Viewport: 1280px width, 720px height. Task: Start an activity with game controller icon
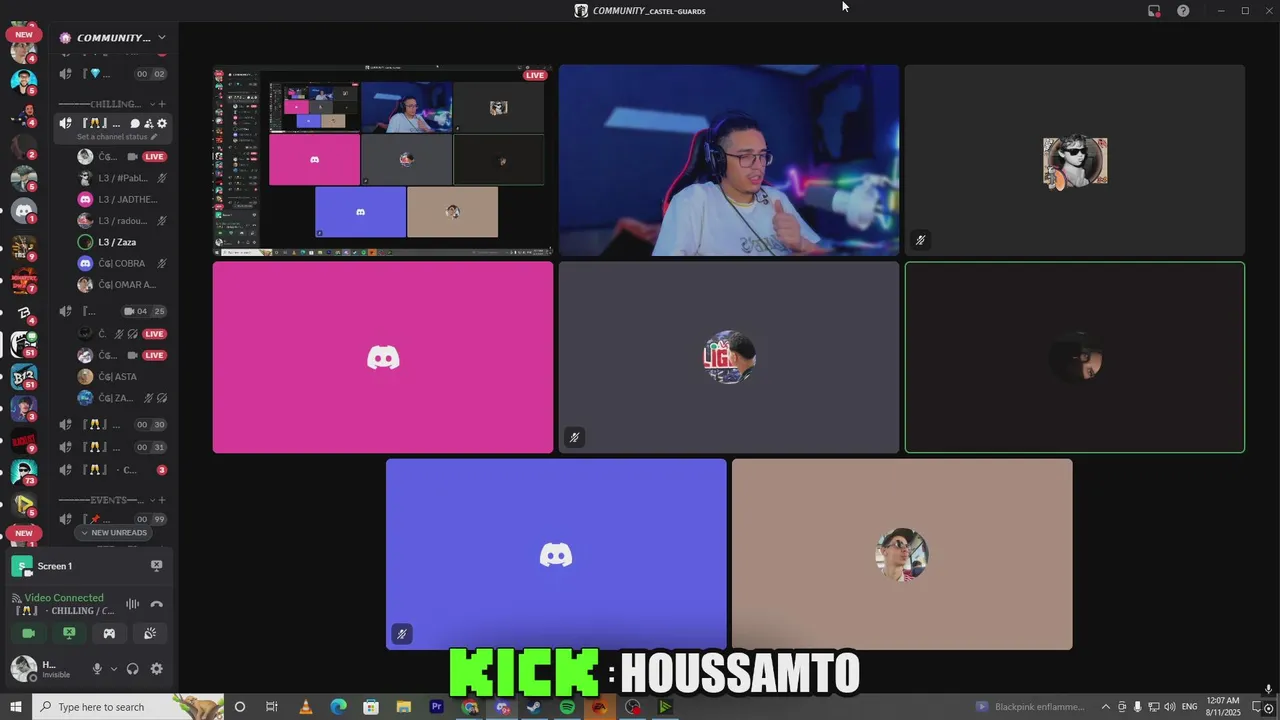click(x=109, y=633)
